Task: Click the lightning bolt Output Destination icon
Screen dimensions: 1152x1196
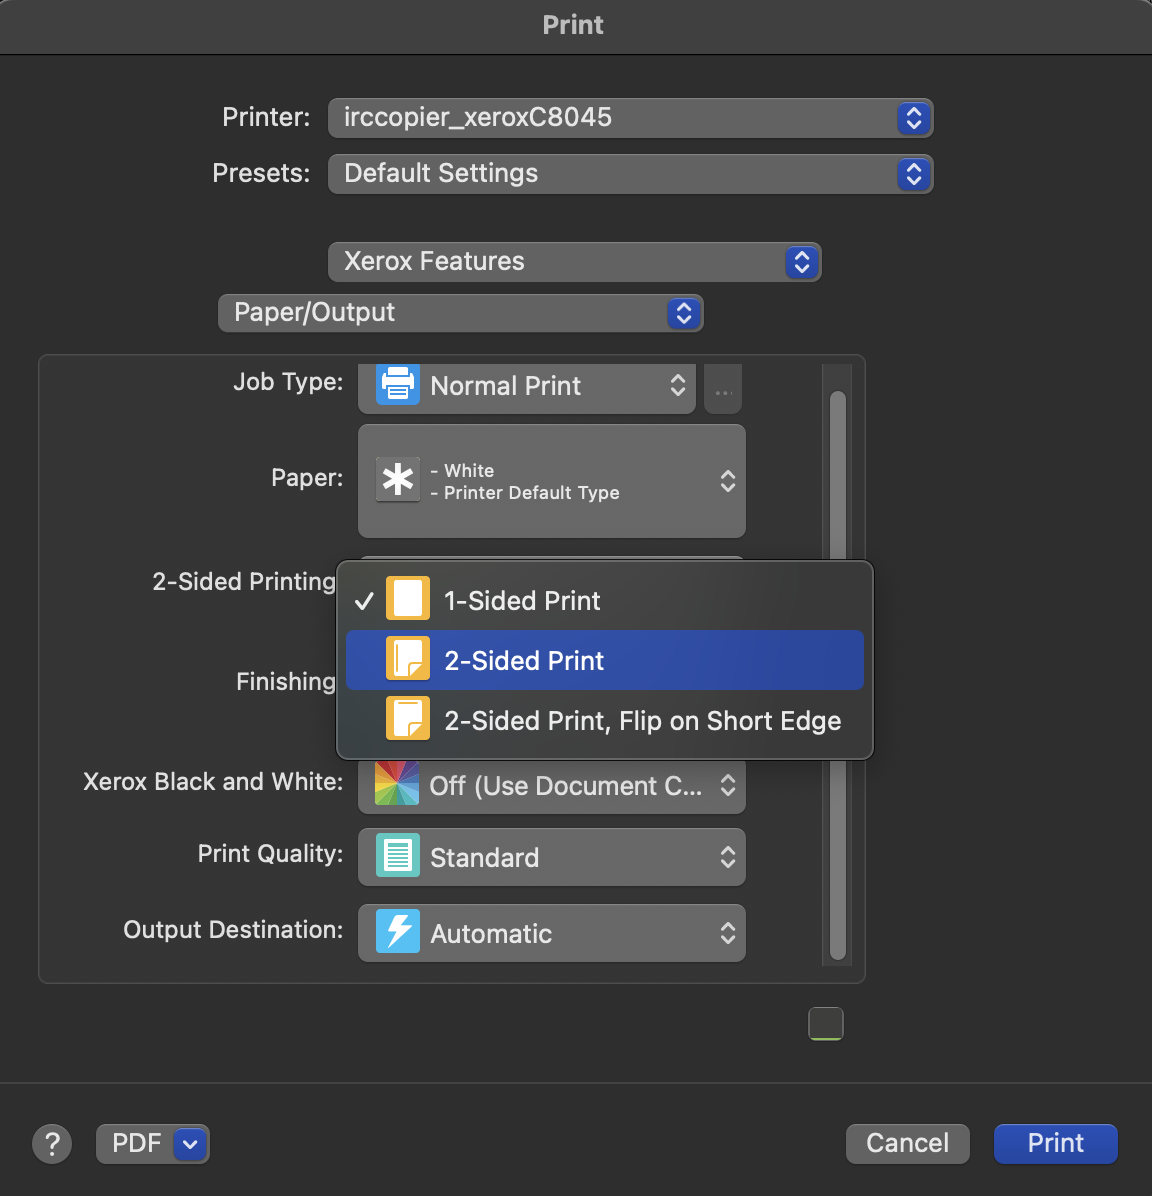Action: (x=397, y=932)
